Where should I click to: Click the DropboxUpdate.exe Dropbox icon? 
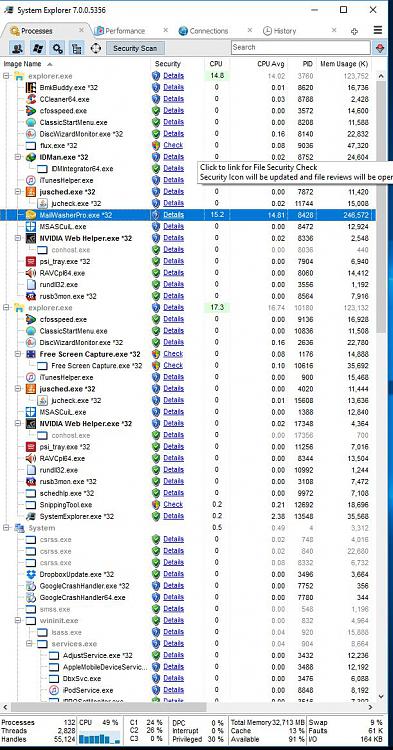(31, 574)
